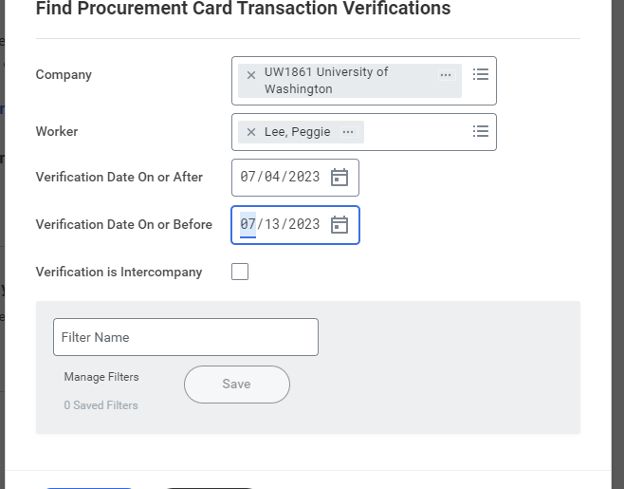
Task: Click the Save filter button
Action: coord(237,384)
